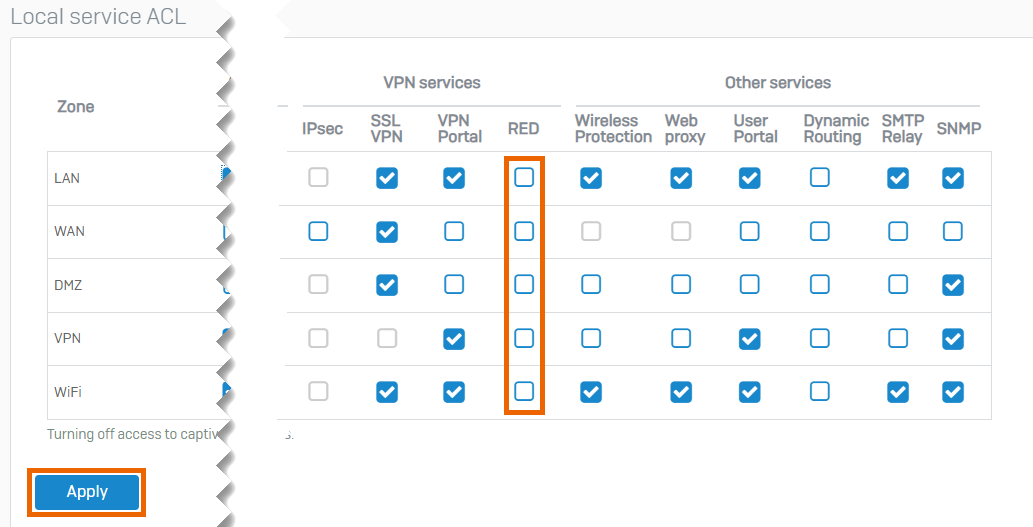Click the Apply button
This screenshot has height=527, width=1033.
[x=87, y=492]
